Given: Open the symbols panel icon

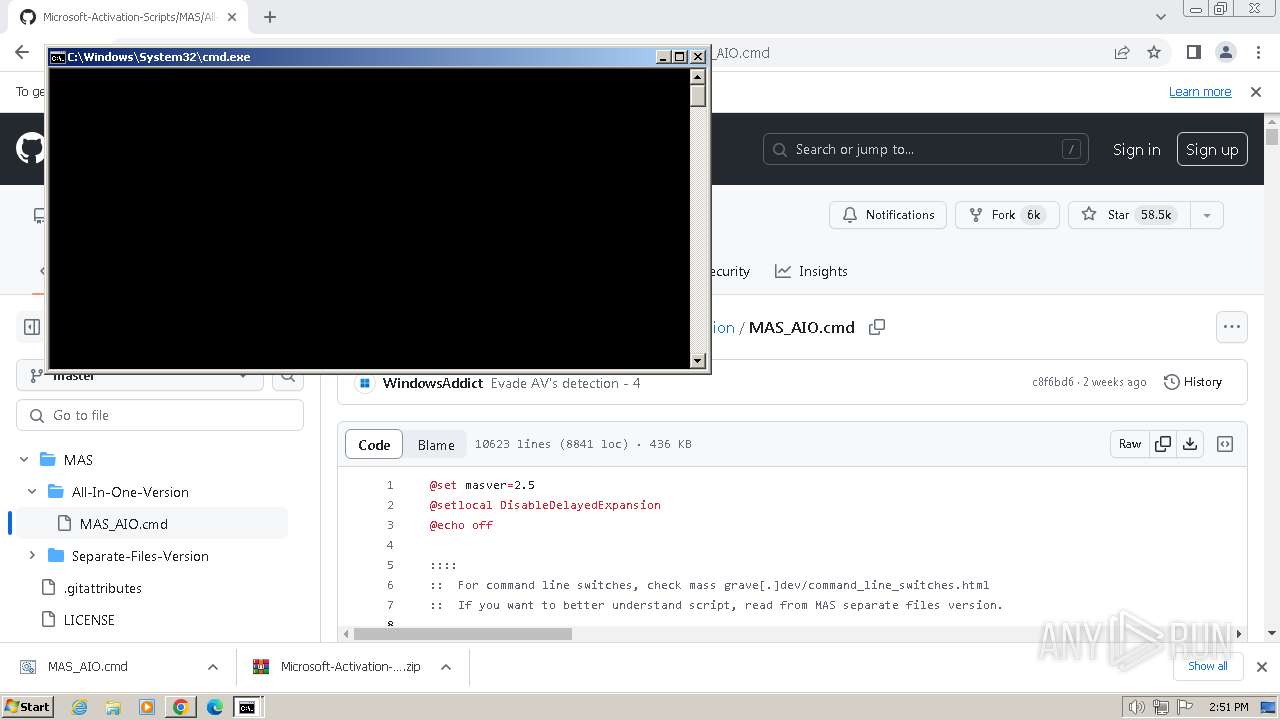Looking at the screenshot, I should (1225, 444).
